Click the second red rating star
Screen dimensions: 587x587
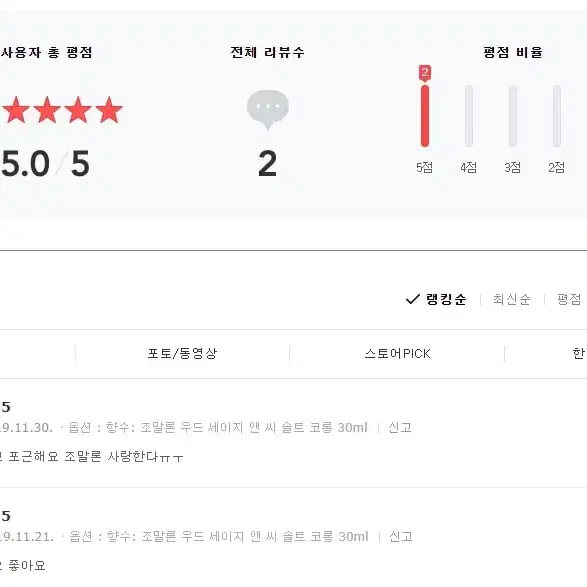tap(47, 110)
